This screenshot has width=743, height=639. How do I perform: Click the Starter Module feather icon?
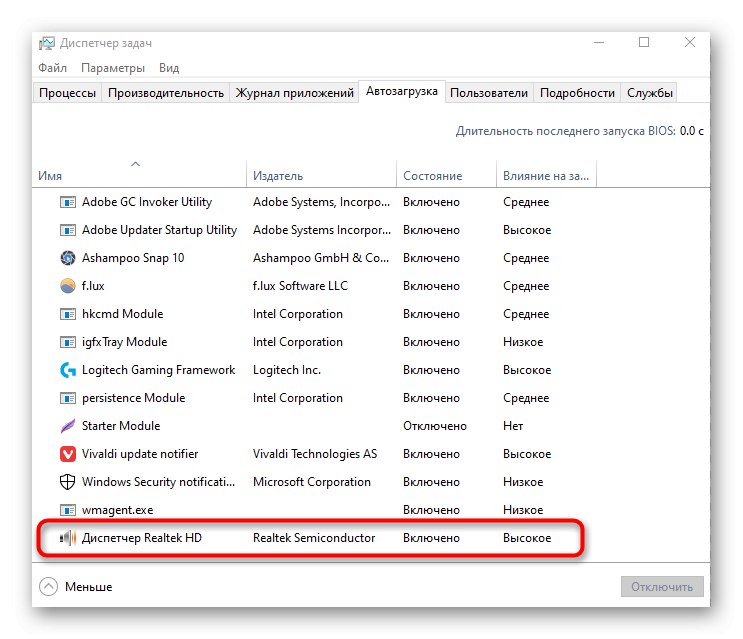click(x=68, y=426)
